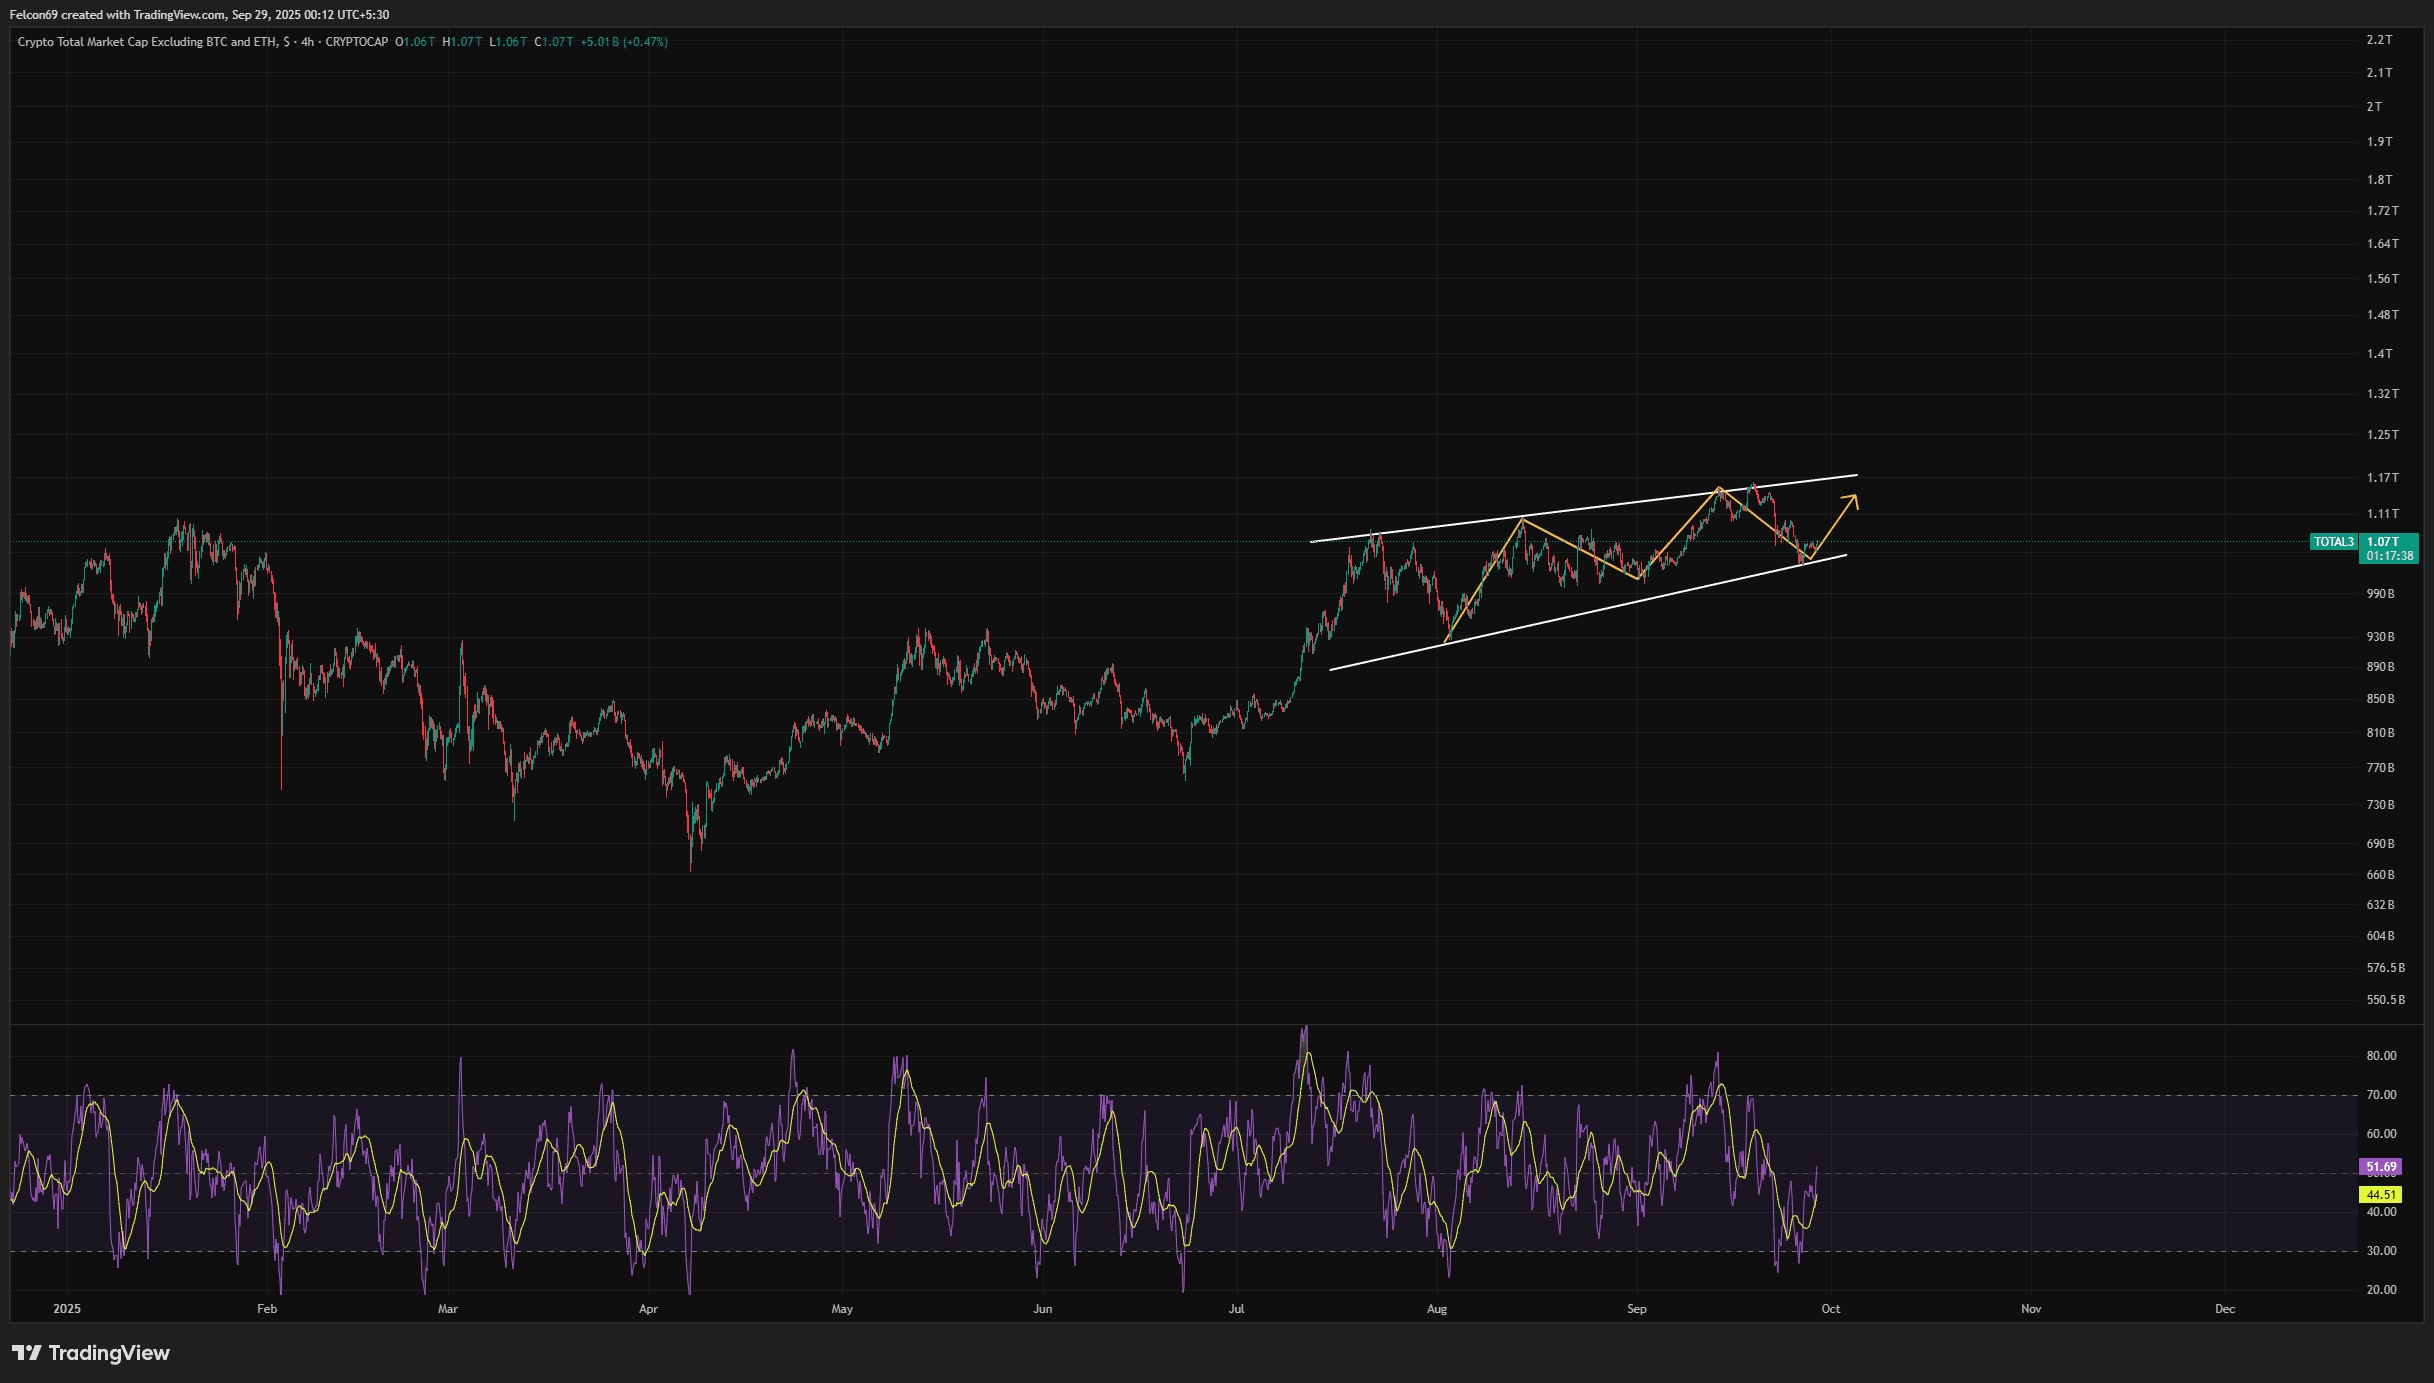This screenshot has width=2434, height=1383.
Task: Click the TOTAL3 ticker price label
Action: [x=2334, y=542]
